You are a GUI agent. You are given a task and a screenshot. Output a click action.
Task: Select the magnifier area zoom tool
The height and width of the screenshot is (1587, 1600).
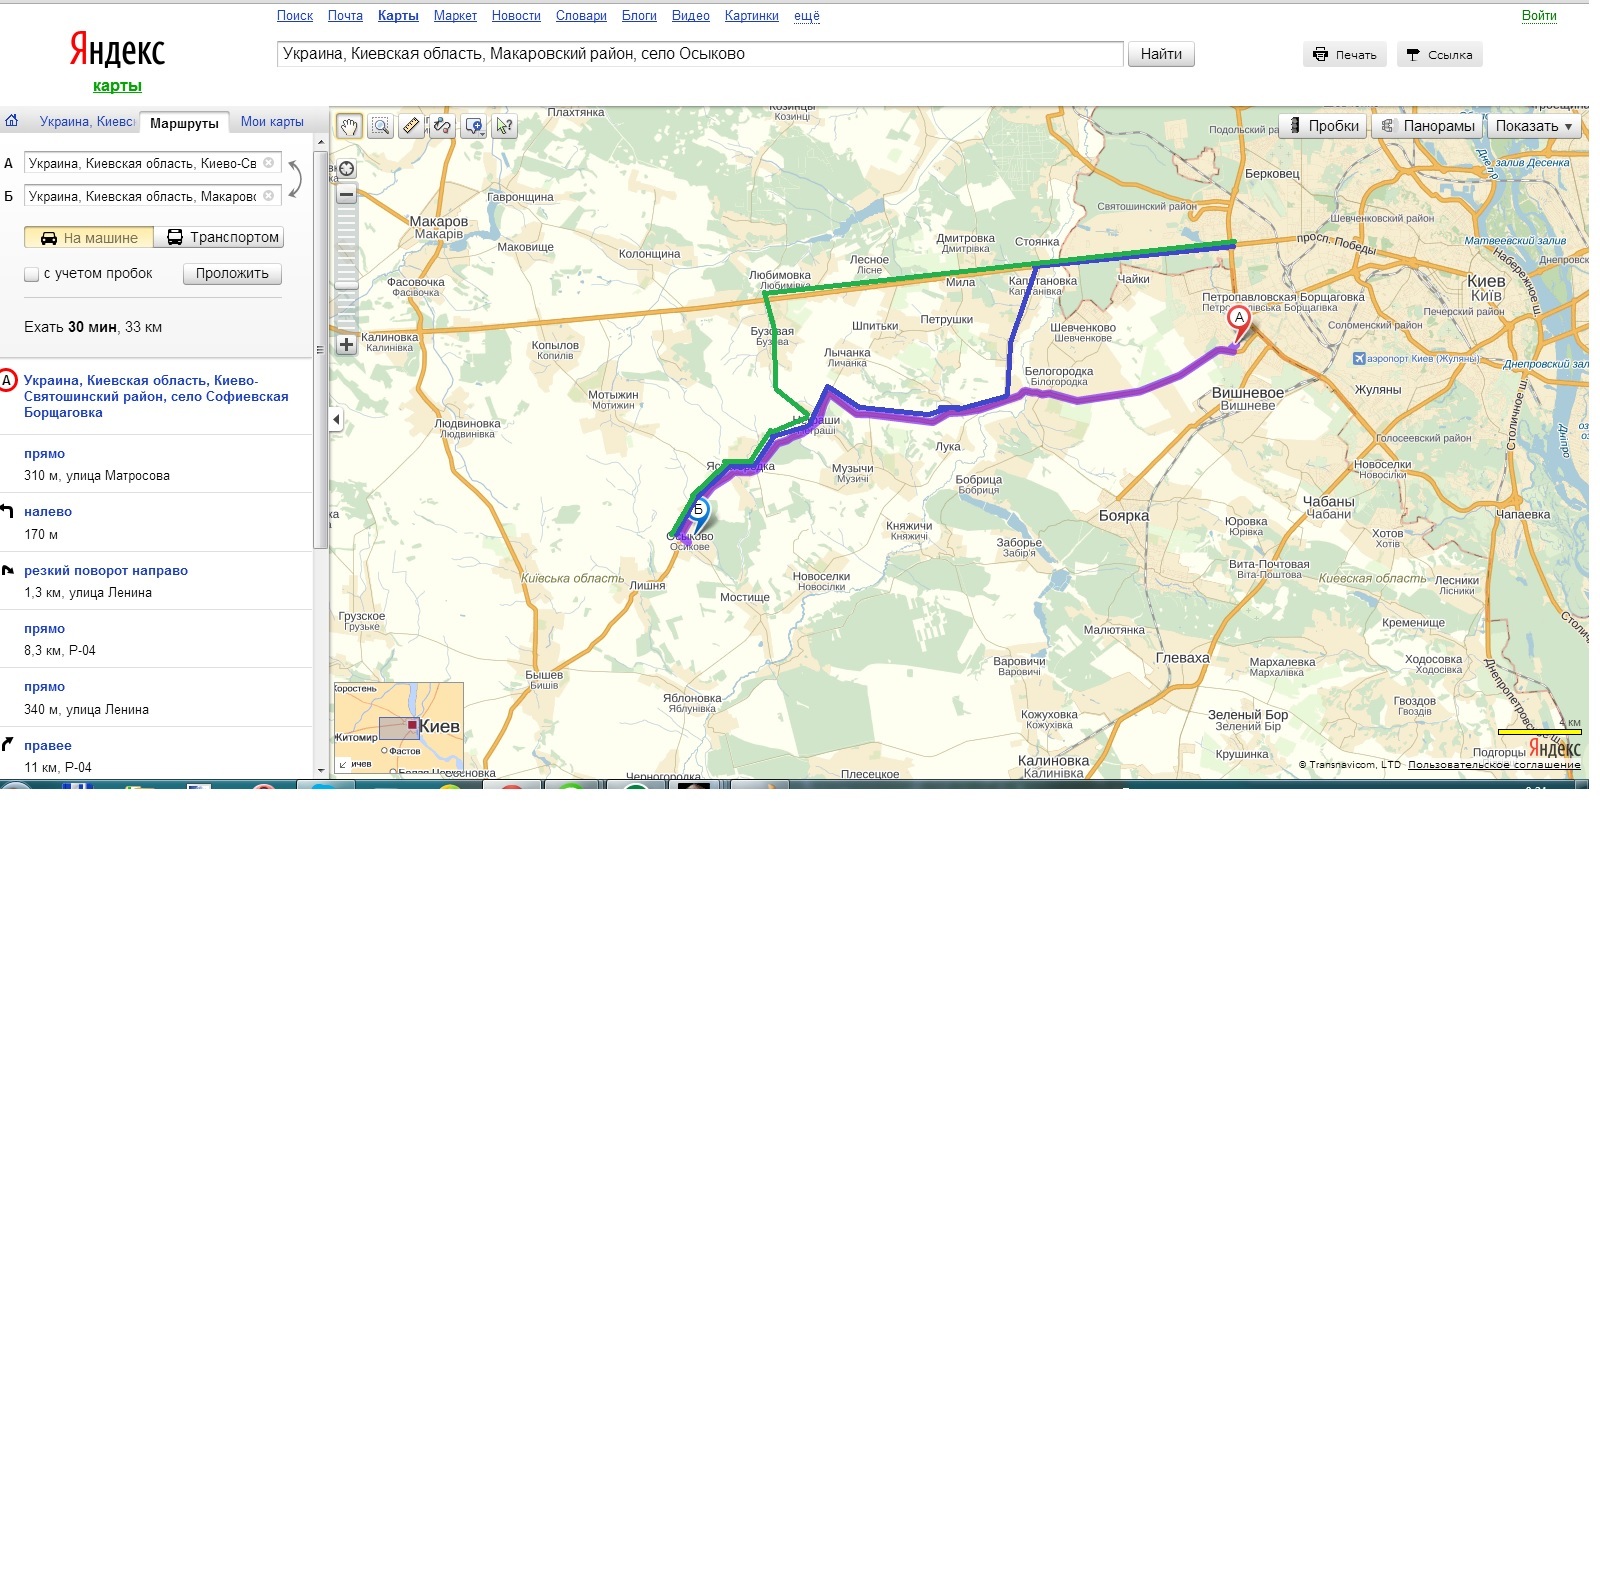click(380, 126)
